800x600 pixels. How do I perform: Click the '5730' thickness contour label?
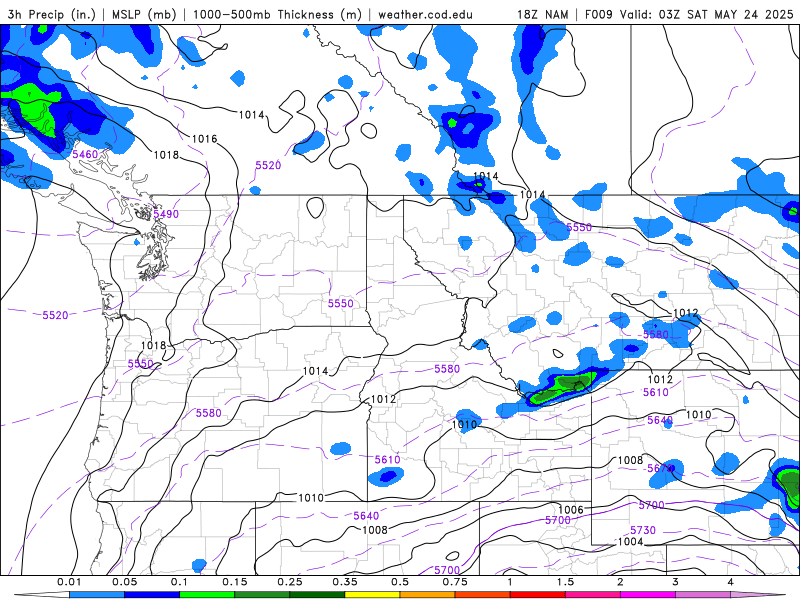pos(643,530)
